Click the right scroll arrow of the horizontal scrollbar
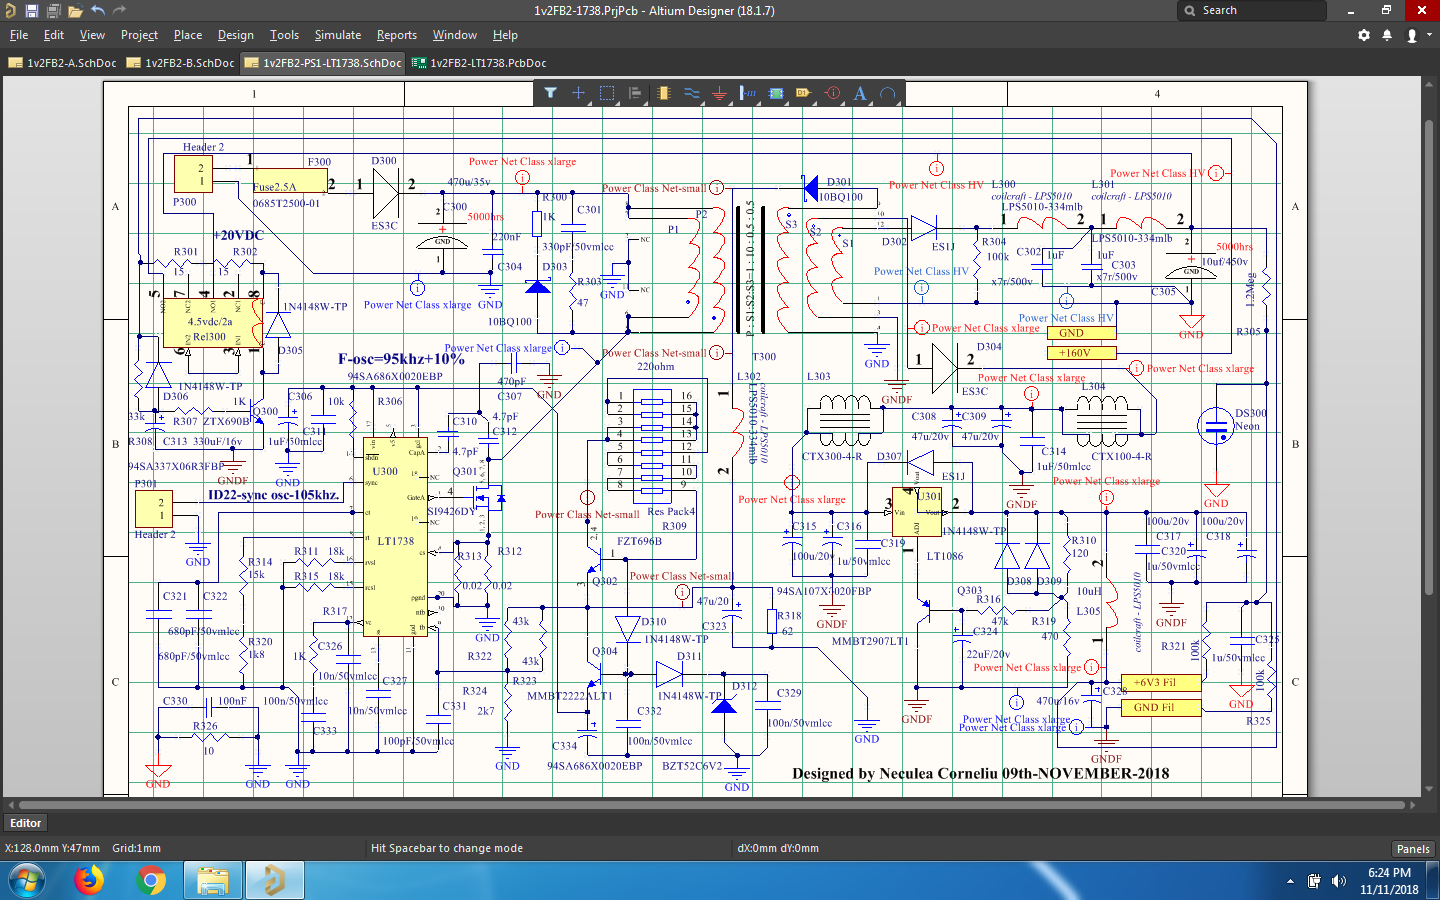The height and width of the screenshot is (900, 1440). tap(1413, 804)
